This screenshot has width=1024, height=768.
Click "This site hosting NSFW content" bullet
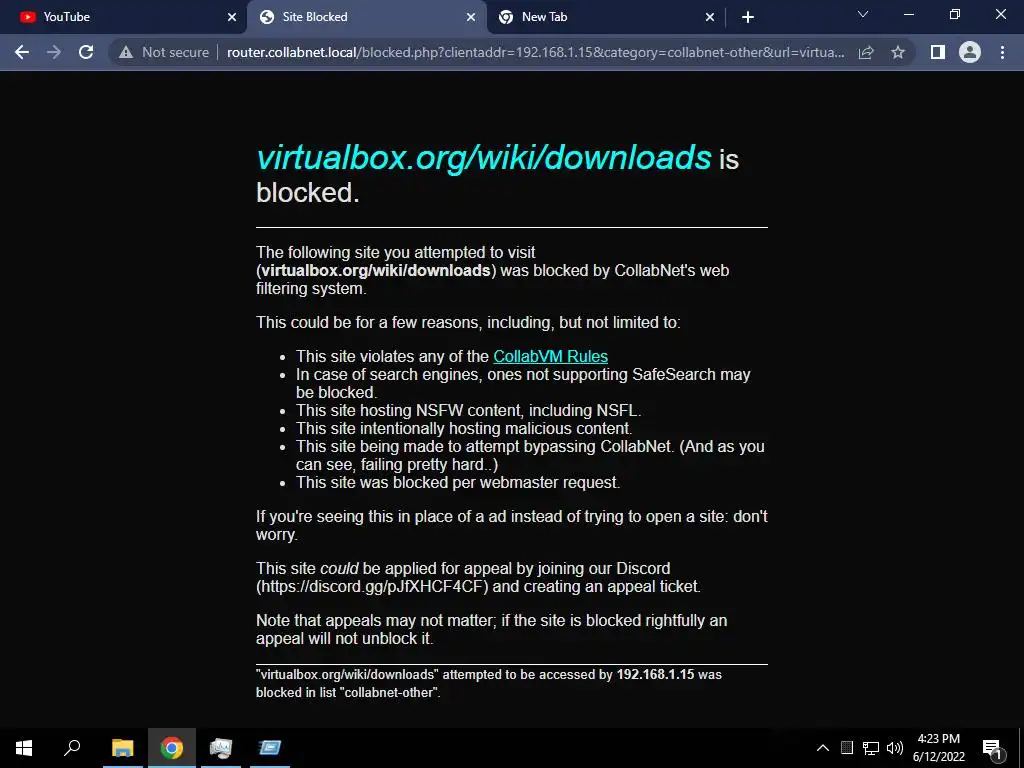pyautogui.click(x=468, y=410)
